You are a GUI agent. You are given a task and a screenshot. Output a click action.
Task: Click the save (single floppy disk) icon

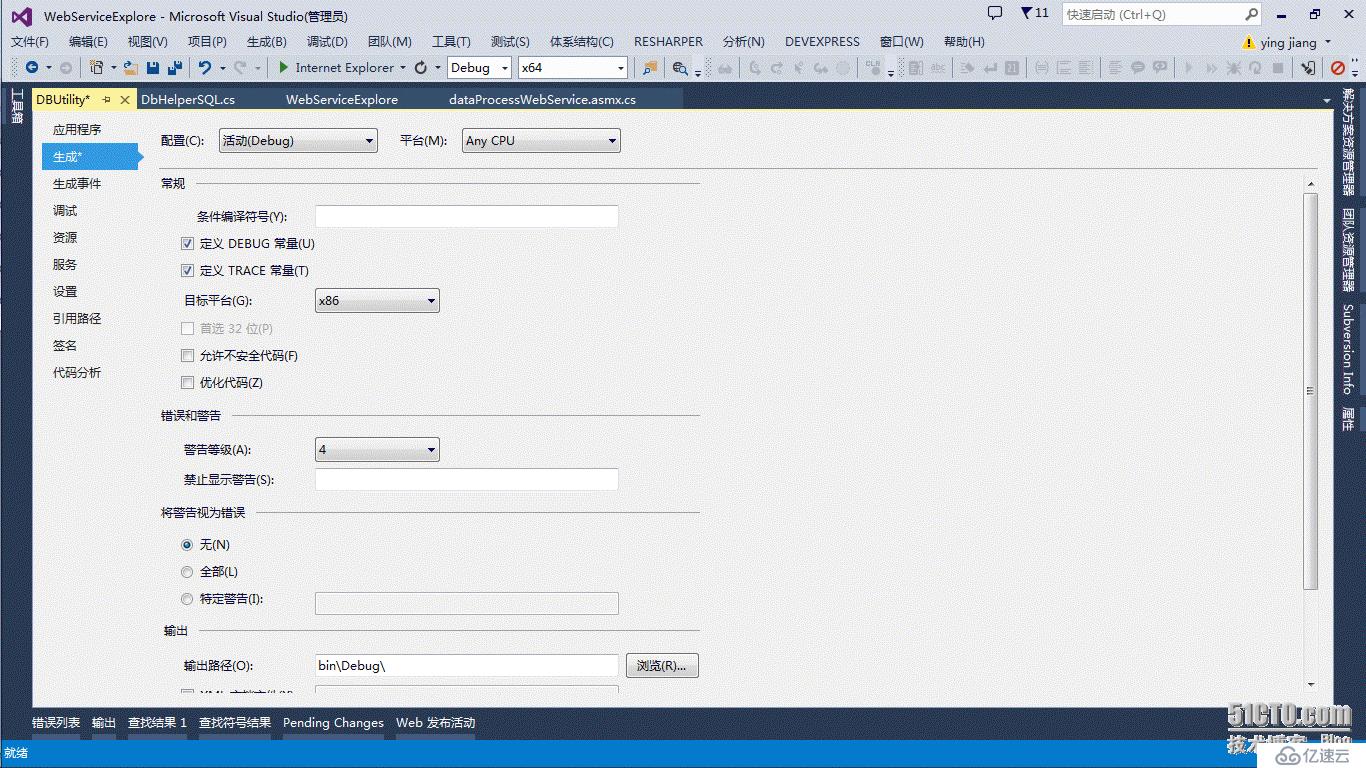[153, 68]
